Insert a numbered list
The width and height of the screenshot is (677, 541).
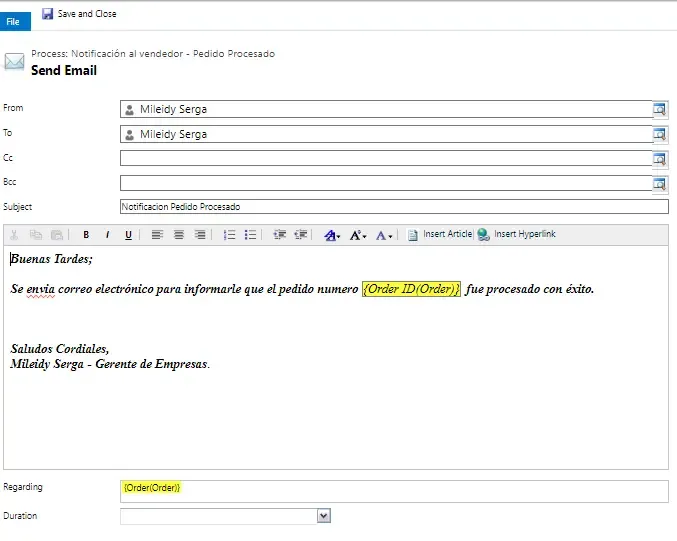[x=229, y=235]
